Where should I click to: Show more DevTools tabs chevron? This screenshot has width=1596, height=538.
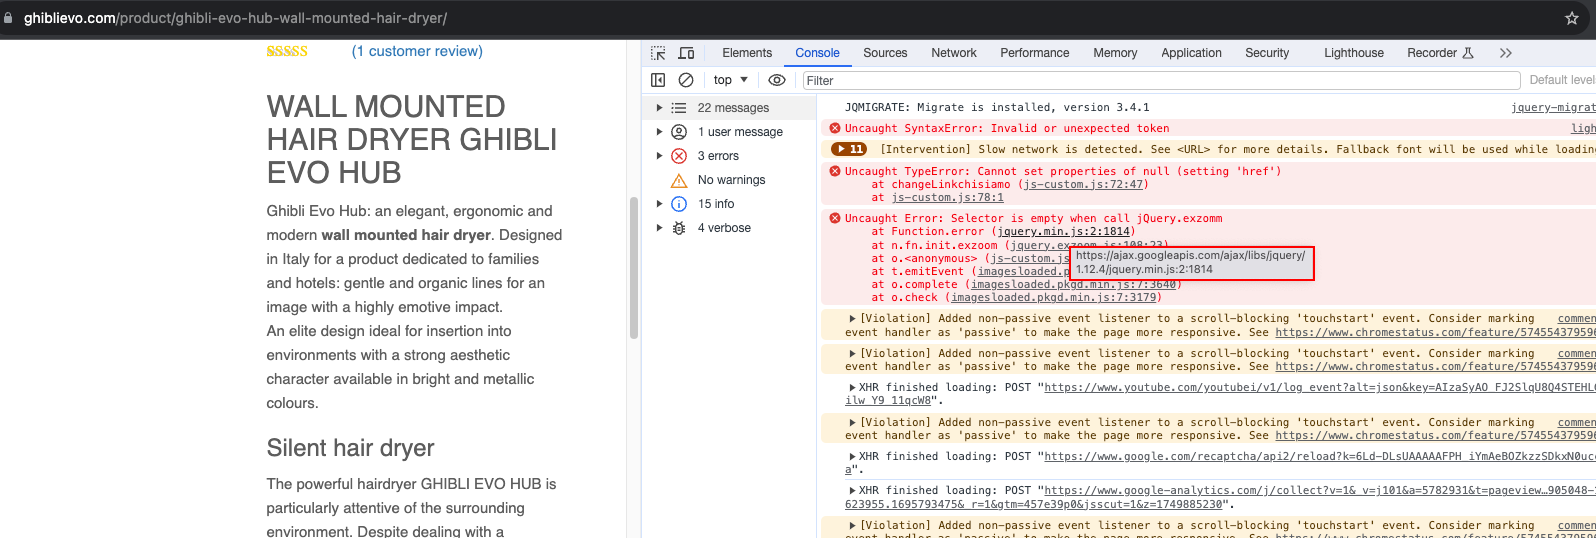(1506, 53)
